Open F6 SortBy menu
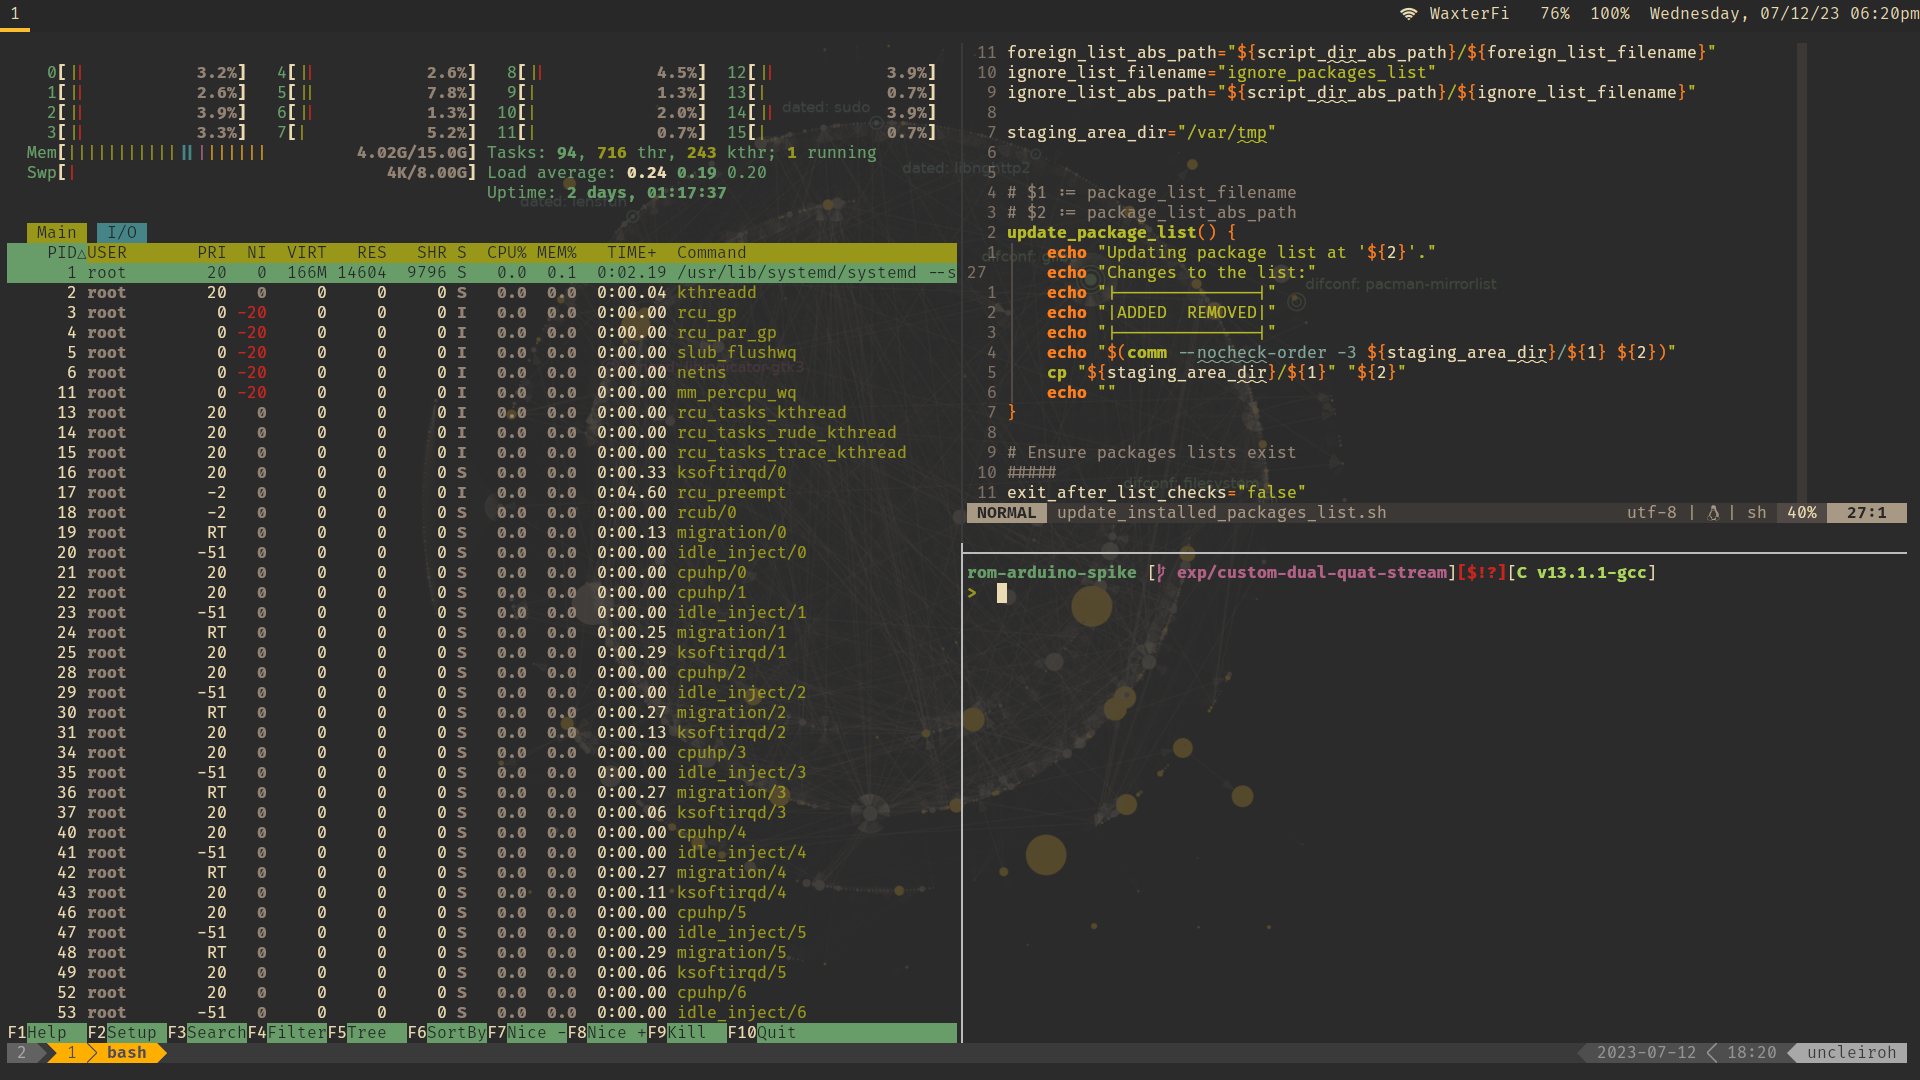Screen dimensions: 1920x1080 pyautogui.click(x=456, y=1033)
